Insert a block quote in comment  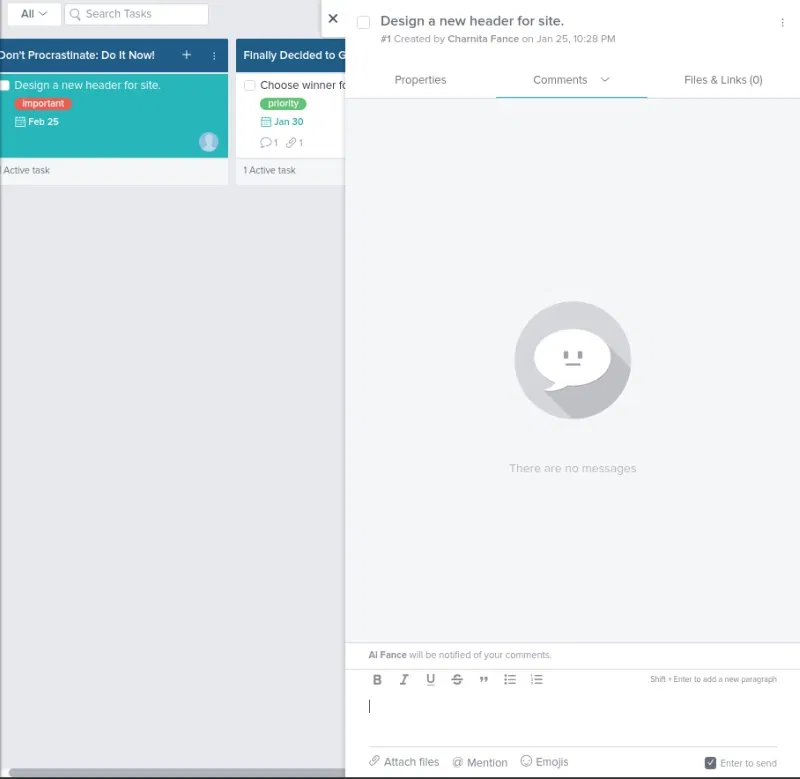(484, 680)
